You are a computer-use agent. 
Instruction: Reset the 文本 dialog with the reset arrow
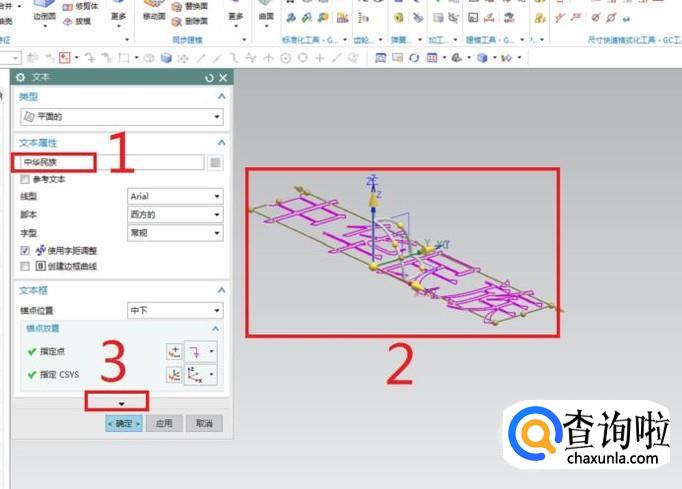pyautogui.click(x=209, y=78)
